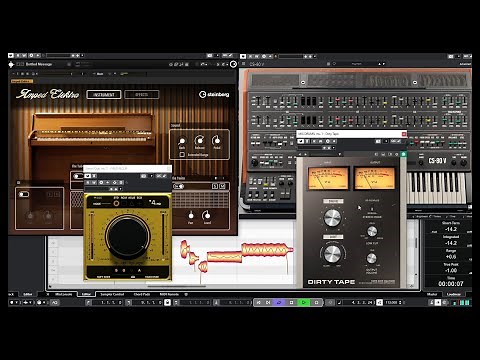This screenshot has height=360, width=480.
Task: Switch to the Editor lower zone tab
Action: coord(86,294)
